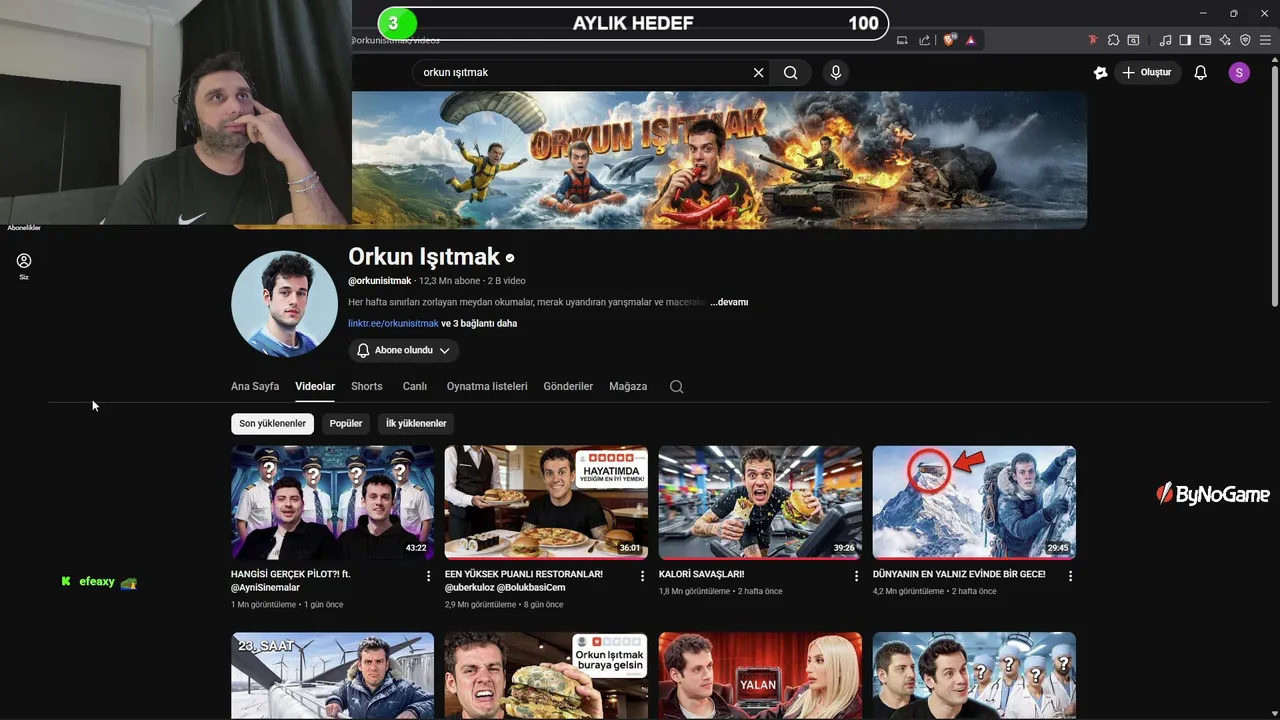Open HANGİSİ GERÇEK PİLOT video title
This screenshot has height=720, width=1280.
click(291, 580)
